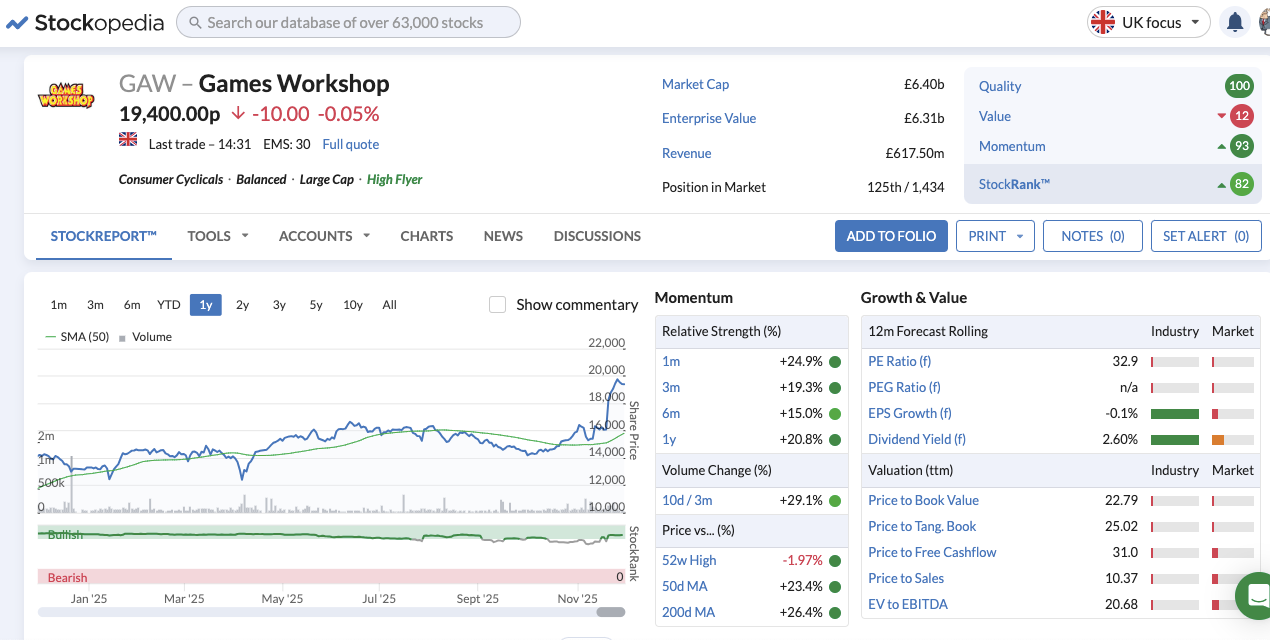Click the user avatar in the header

point(1264,22)
